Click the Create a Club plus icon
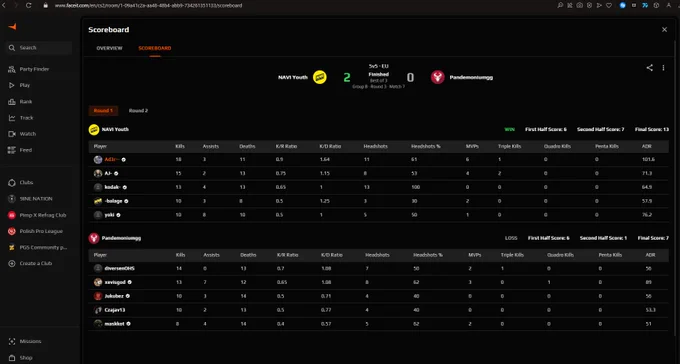Viewport: 680px width, 364px height. pos(12,263)
